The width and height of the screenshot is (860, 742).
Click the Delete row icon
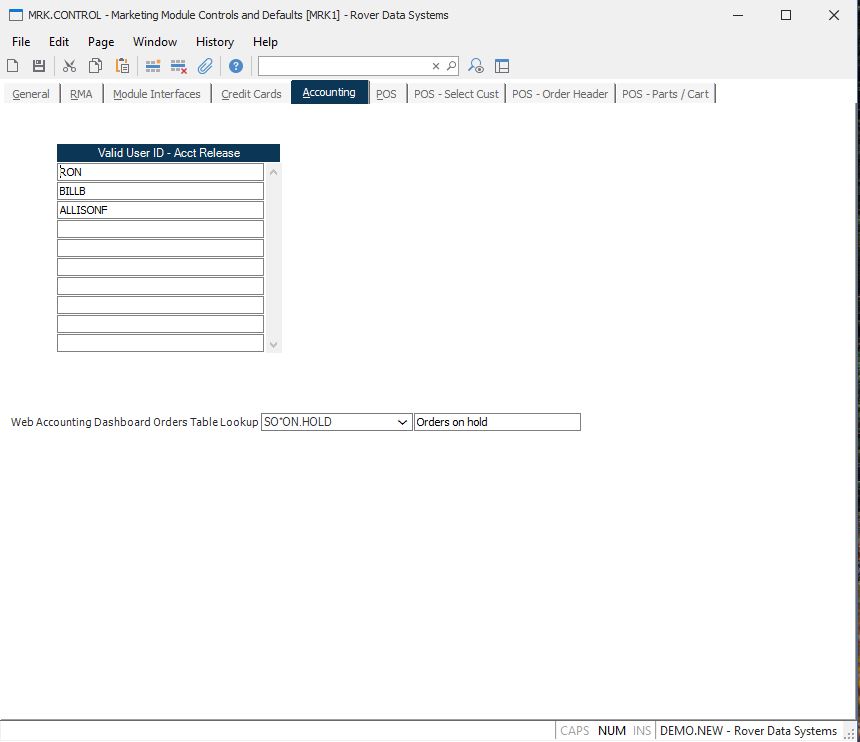click(179, 66)
